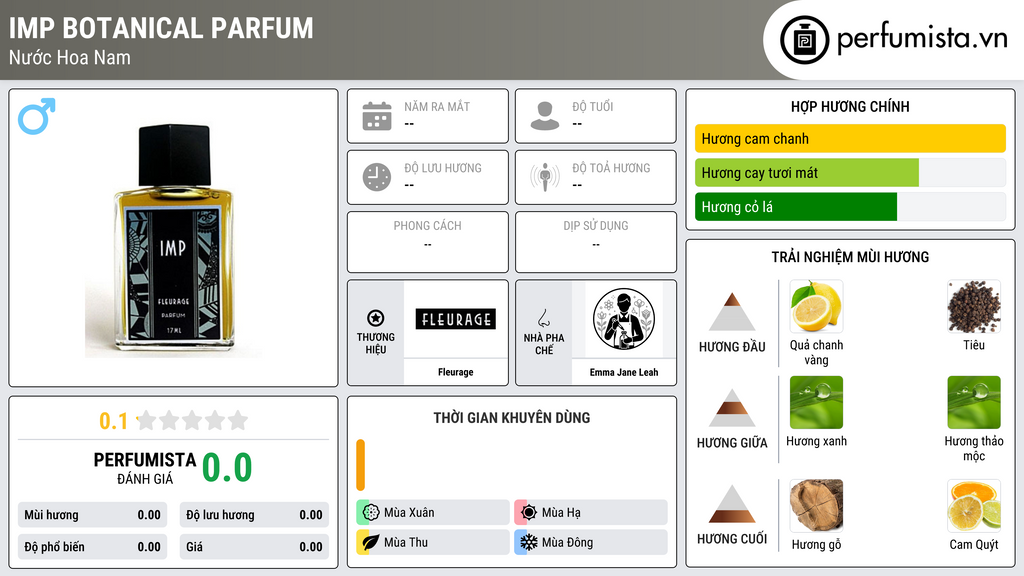Click the first rating star
1024x576 pixels.
(x=147, y=420)
